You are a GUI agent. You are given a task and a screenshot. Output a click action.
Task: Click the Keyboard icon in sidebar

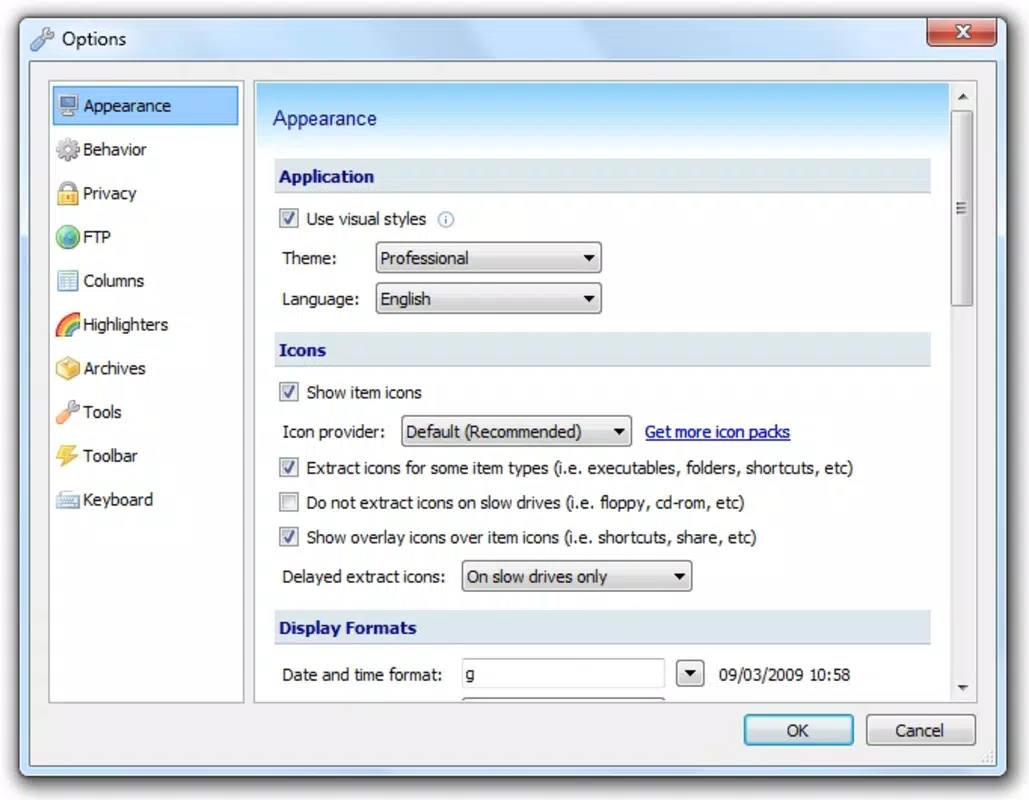click(68, 499)
